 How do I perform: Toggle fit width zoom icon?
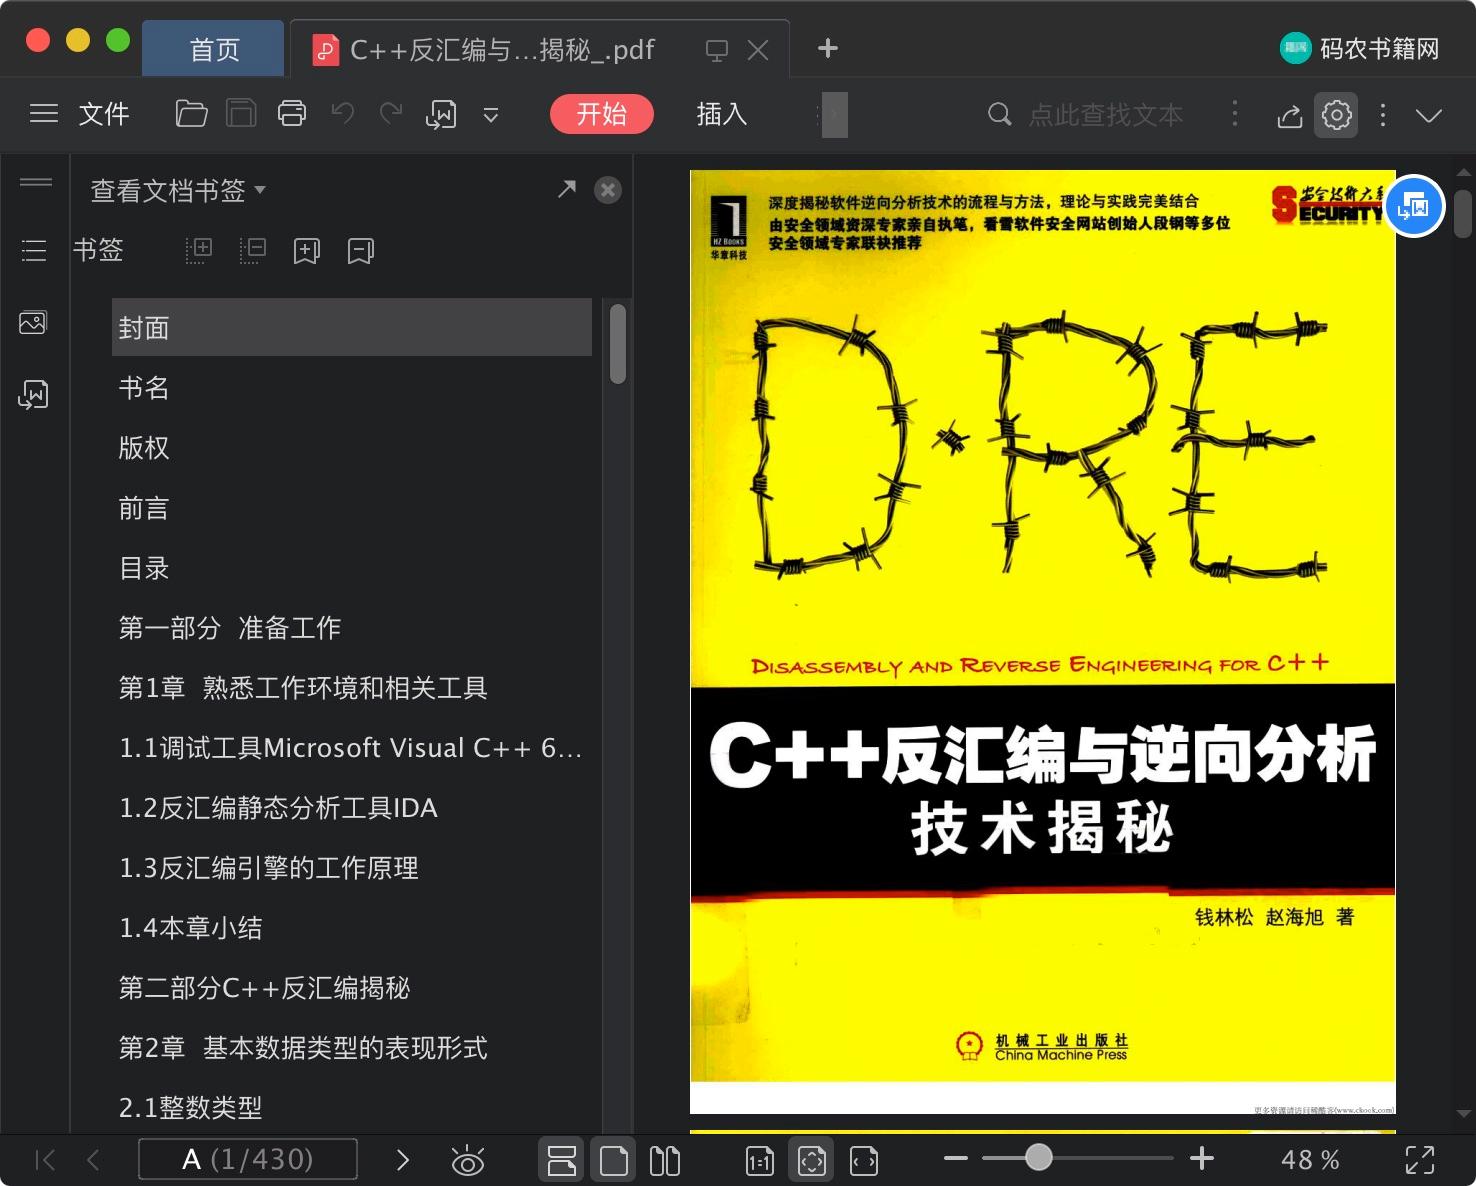tap(864, 1161)
